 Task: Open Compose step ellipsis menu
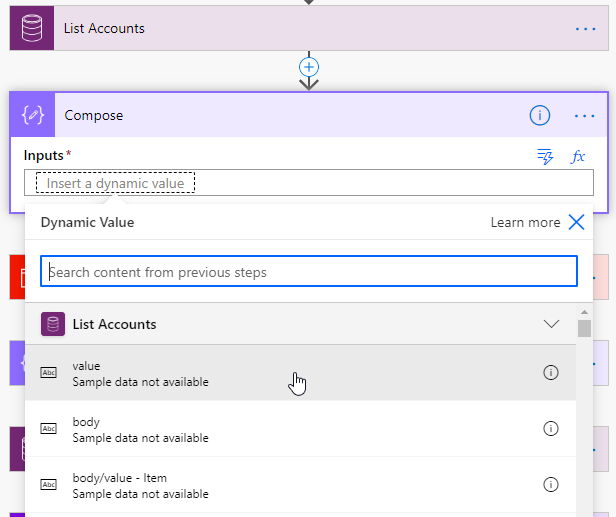point(585,116)
